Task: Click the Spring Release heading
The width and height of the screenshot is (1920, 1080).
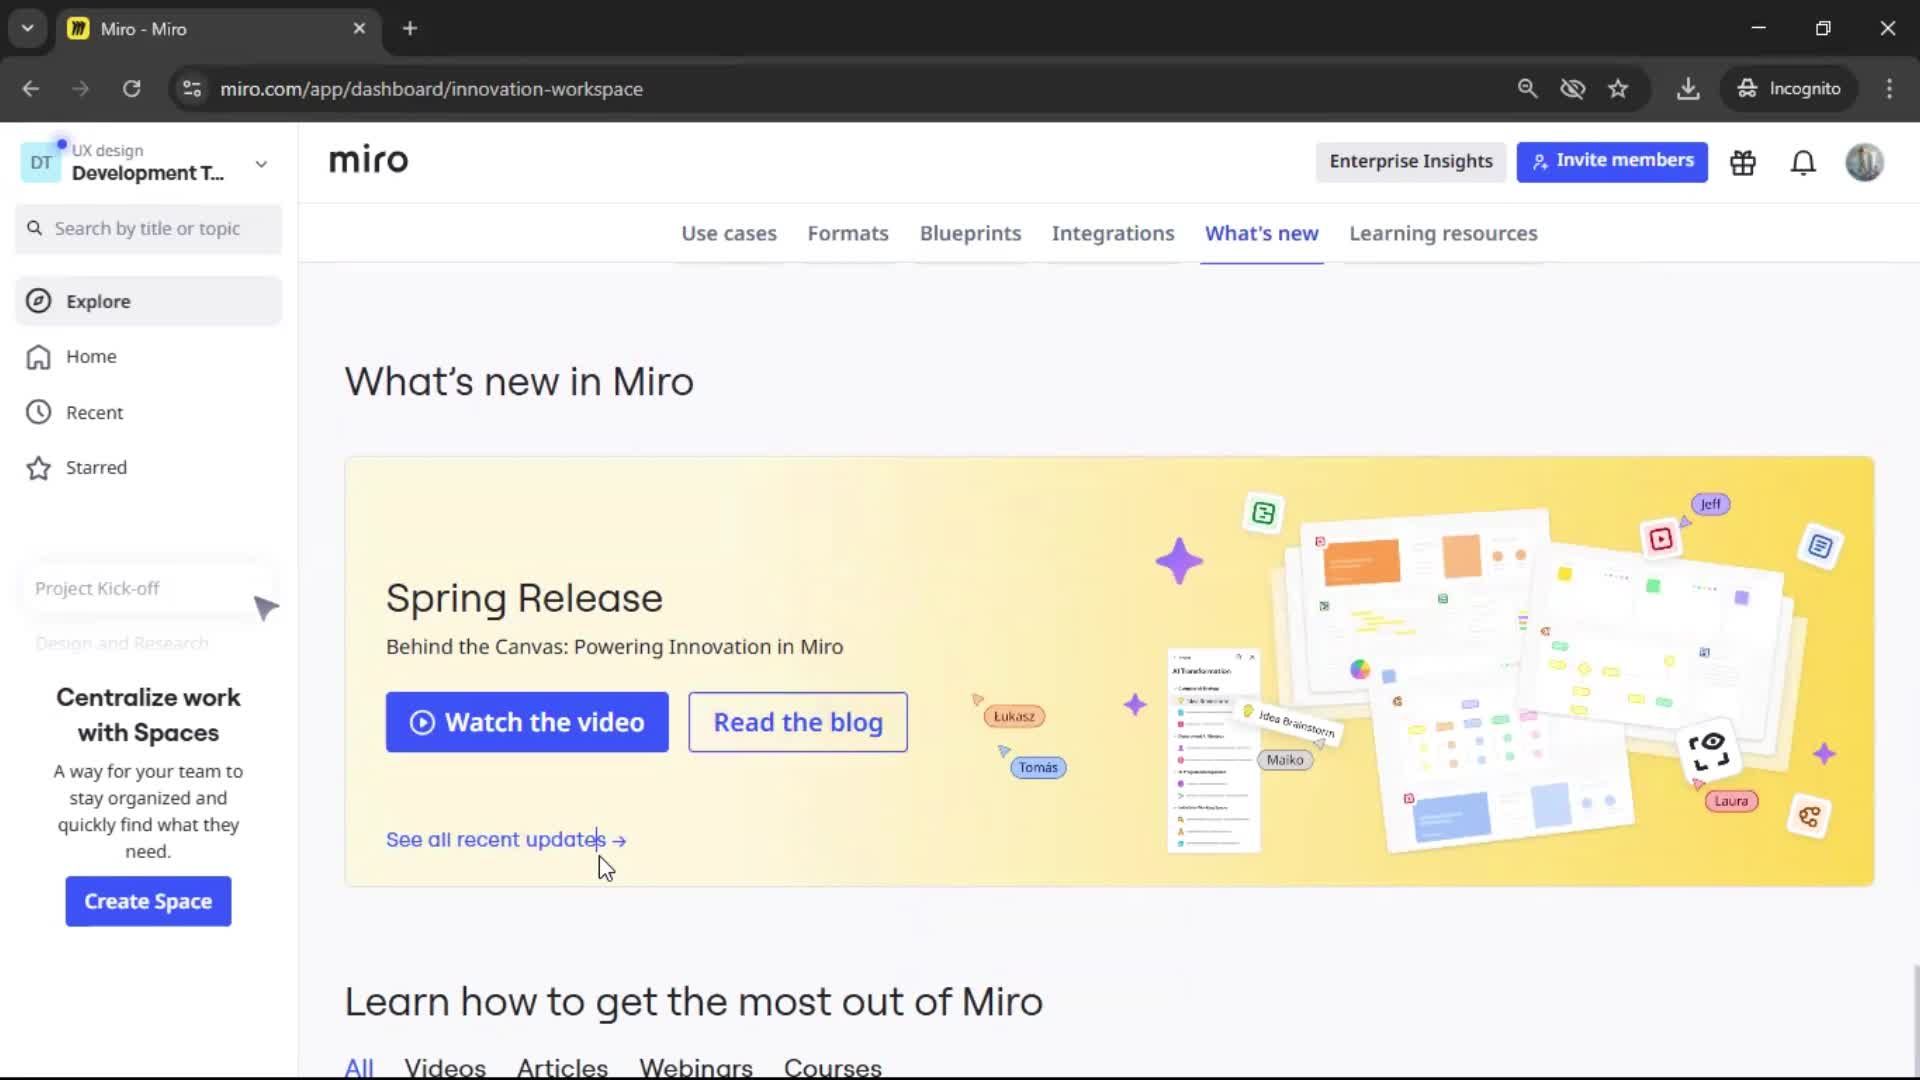Action: click(524, 598)
